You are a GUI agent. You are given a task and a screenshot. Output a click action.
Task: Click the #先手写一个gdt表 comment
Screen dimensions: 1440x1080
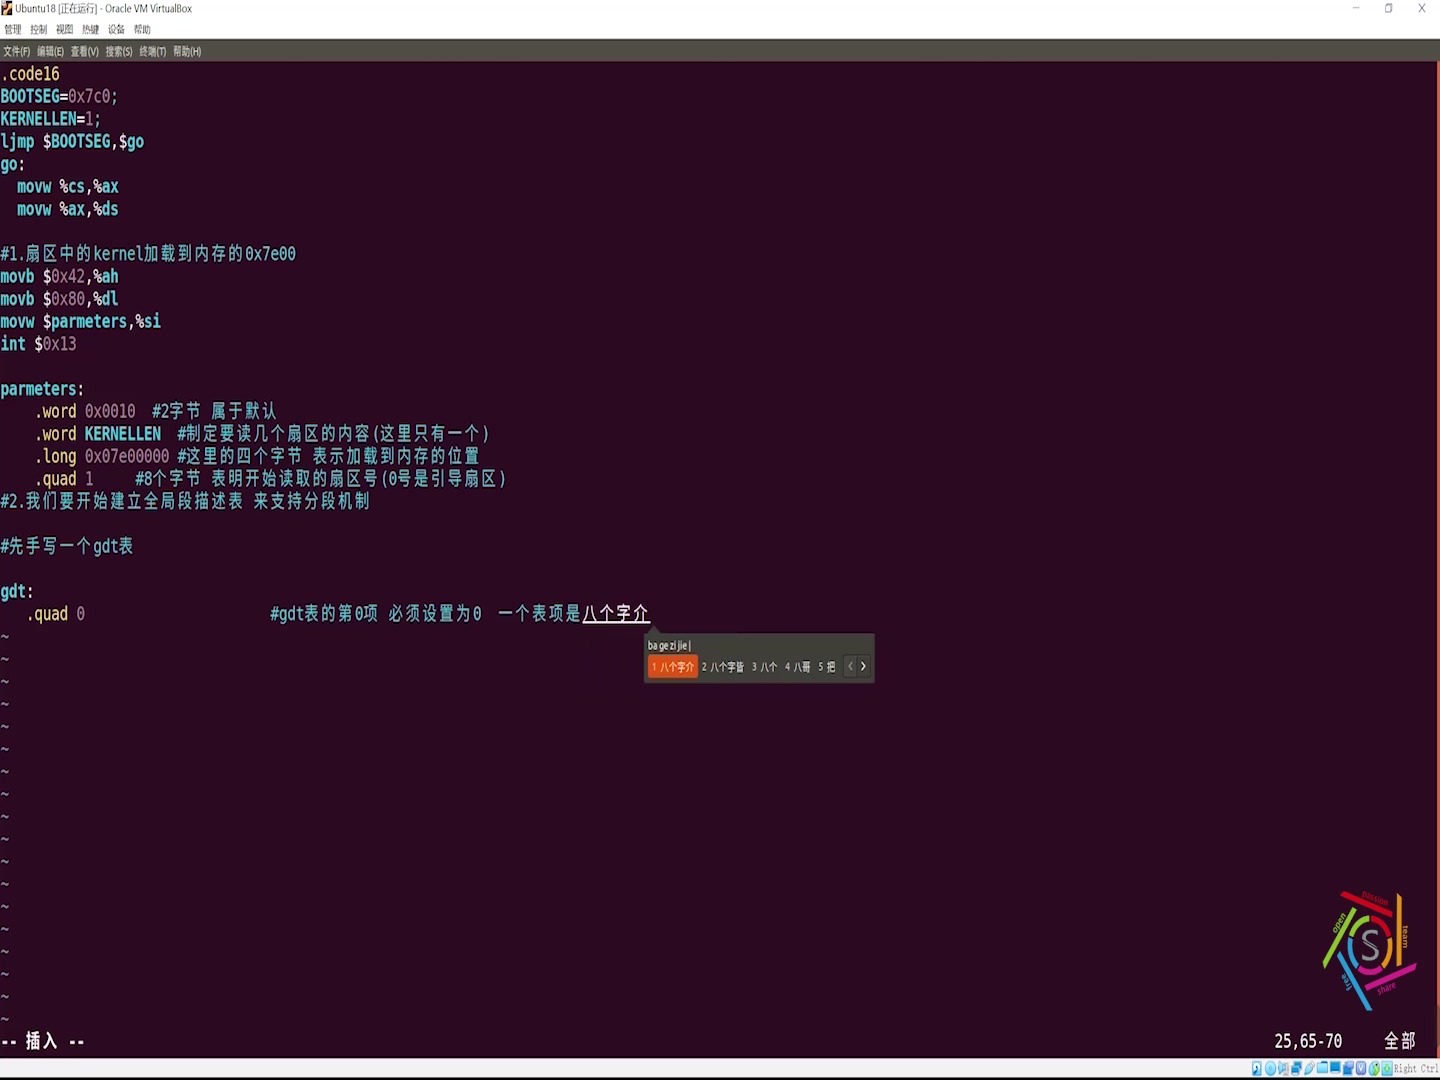click(x=67, y=547)
